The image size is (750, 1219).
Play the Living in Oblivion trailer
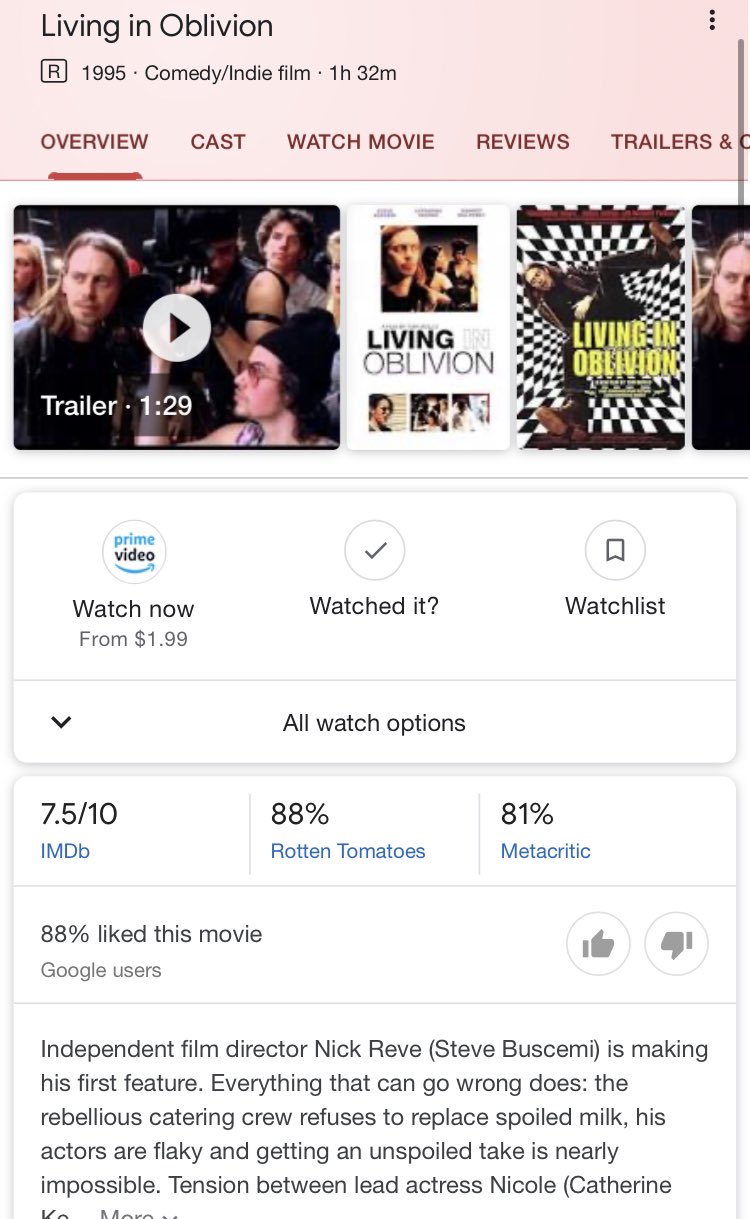click(177, 327)
